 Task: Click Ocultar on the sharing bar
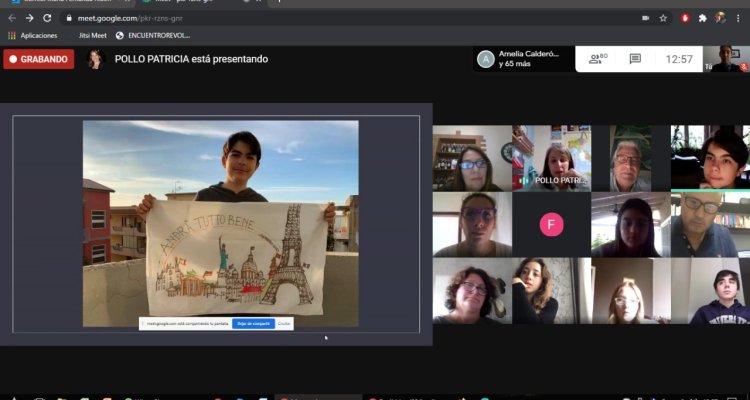[284, 324]
